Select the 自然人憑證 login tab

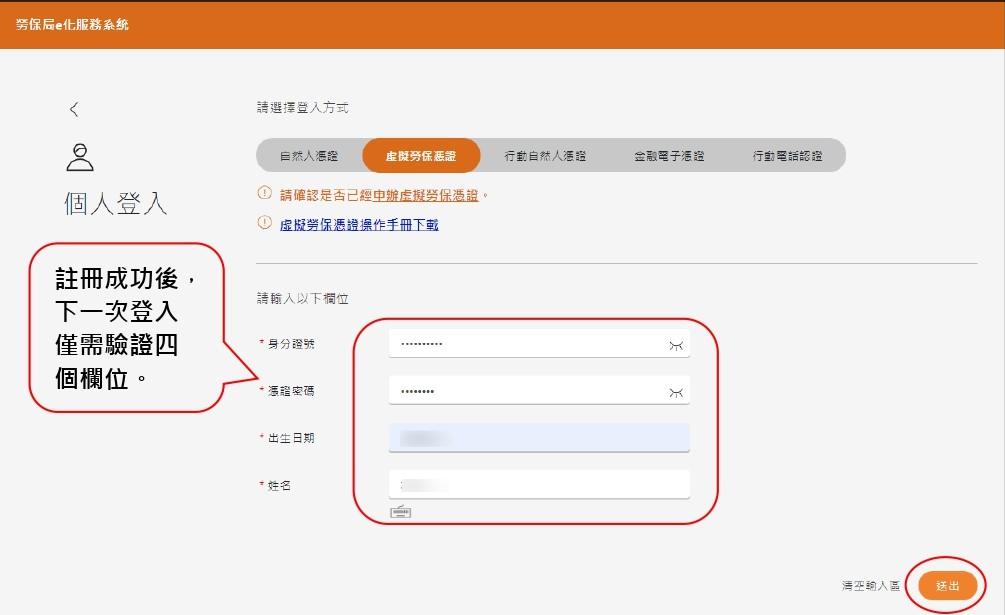(x=309, y=156)
